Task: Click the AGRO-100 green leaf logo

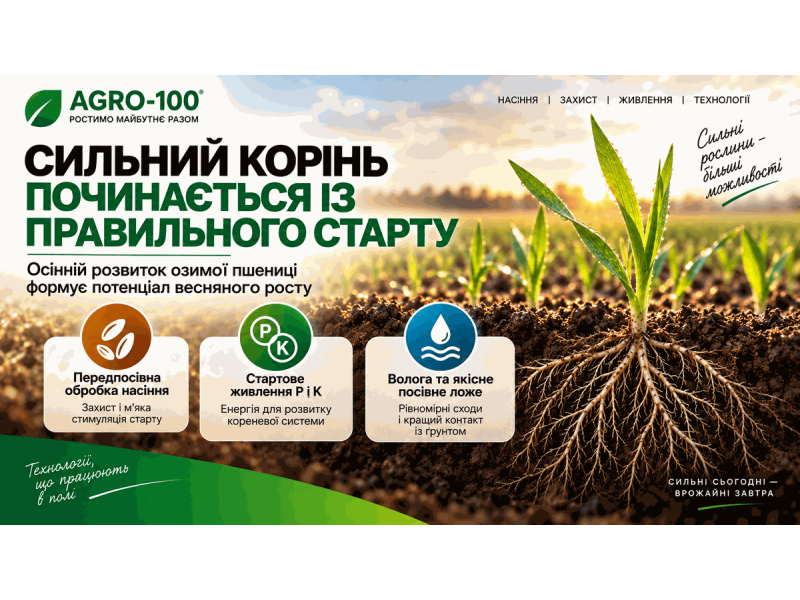Action: (43, 108)
